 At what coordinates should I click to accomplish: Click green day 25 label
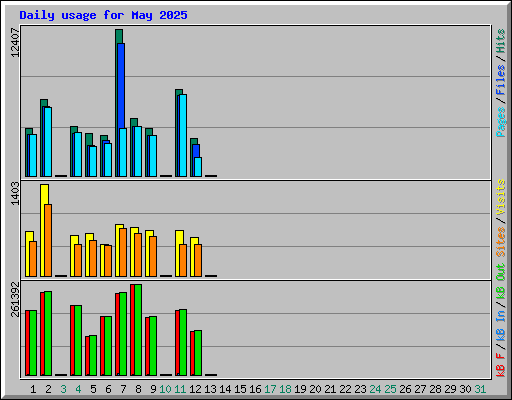click(x=391, y=389)
